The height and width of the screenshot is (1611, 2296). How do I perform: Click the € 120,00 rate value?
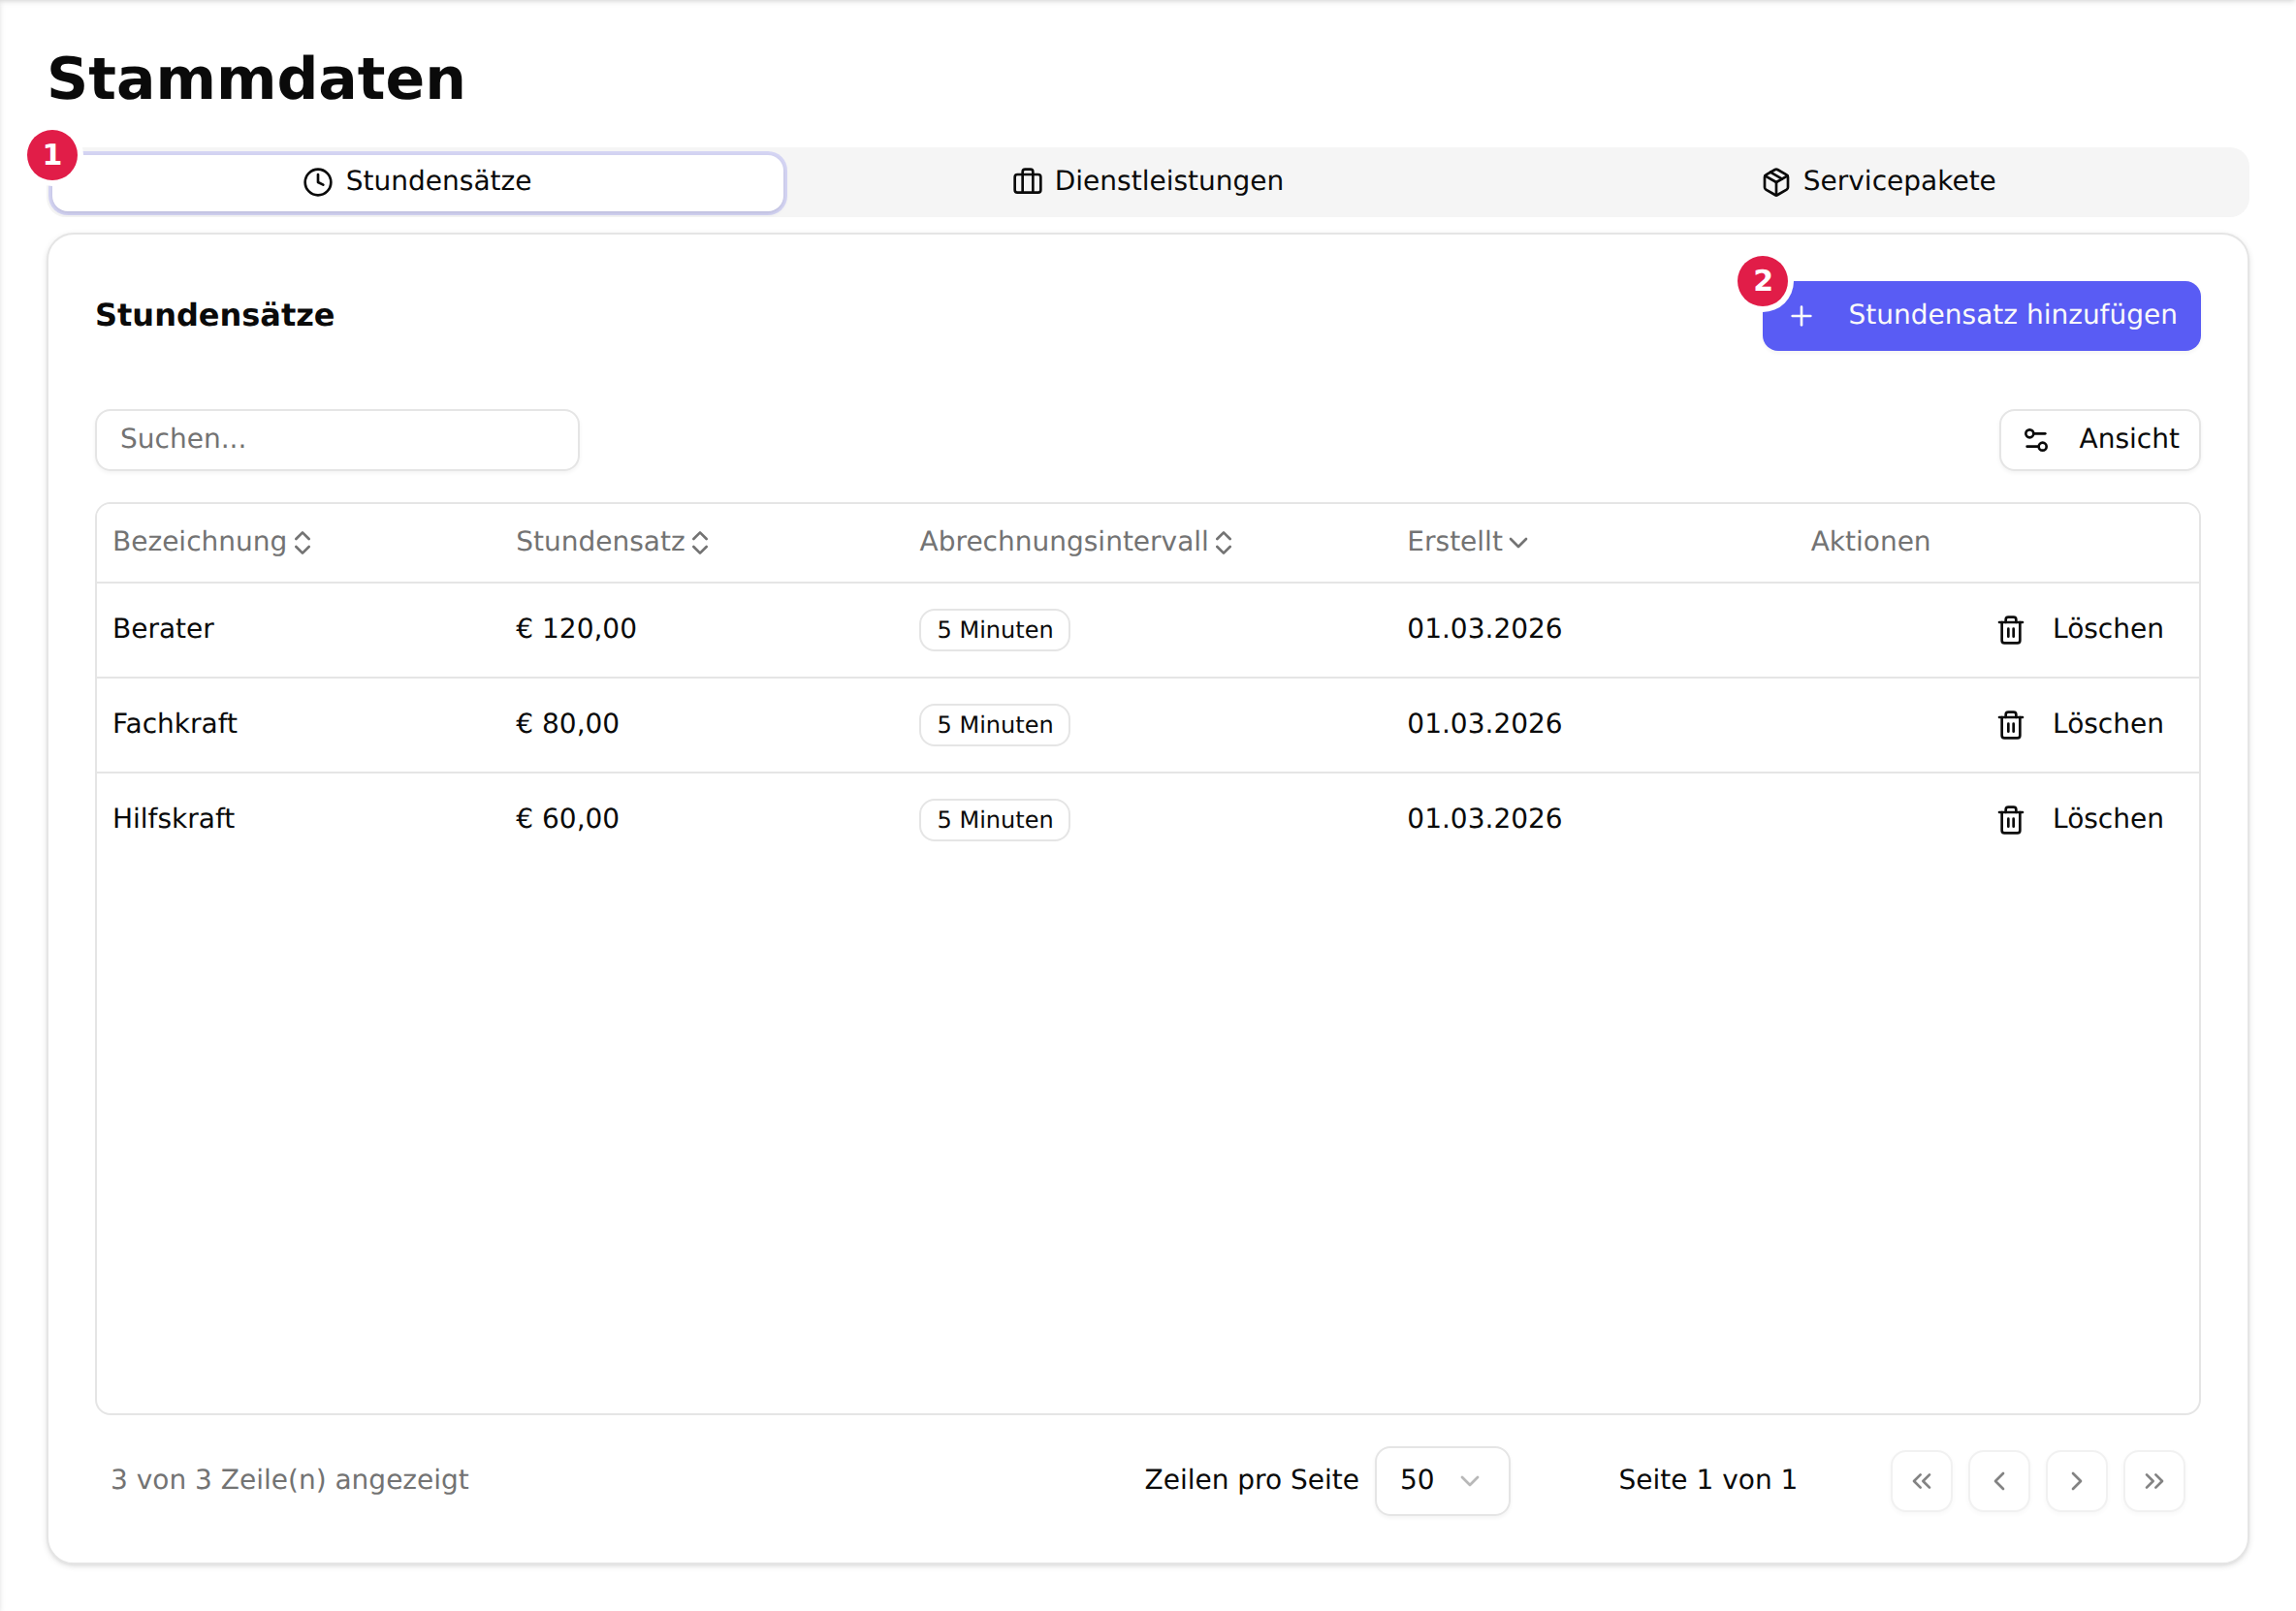pyautogui.click(x=576, y=629)
